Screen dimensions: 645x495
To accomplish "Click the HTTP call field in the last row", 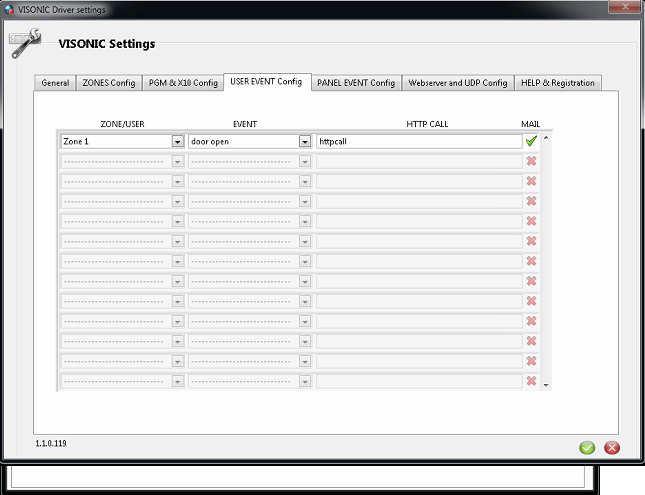I will click(419, 381).
